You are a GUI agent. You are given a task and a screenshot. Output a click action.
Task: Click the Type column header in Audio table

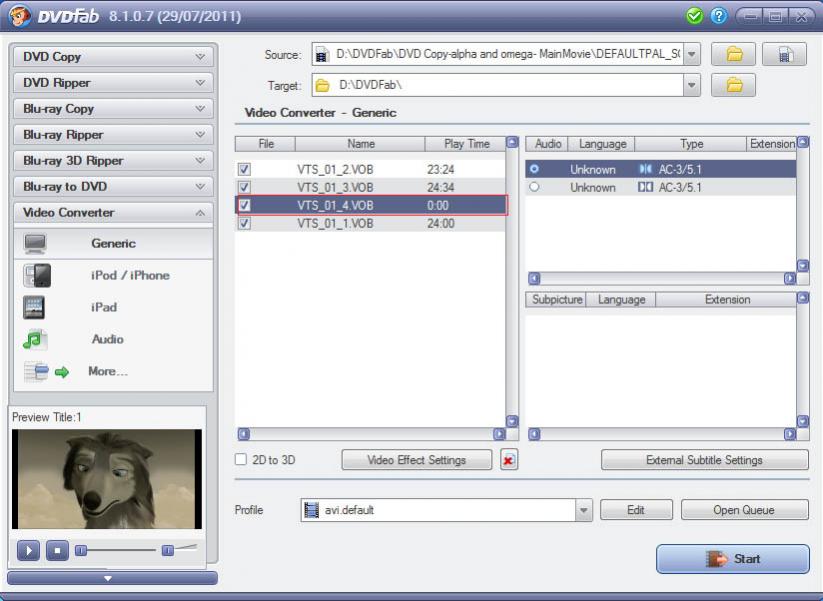point(691,144)
